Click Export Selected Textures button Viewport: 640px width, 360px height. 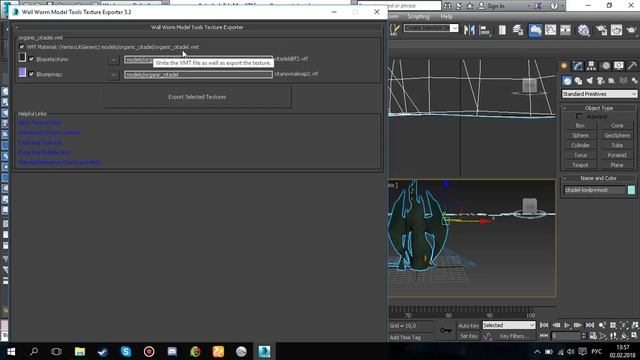click(197, 97)
